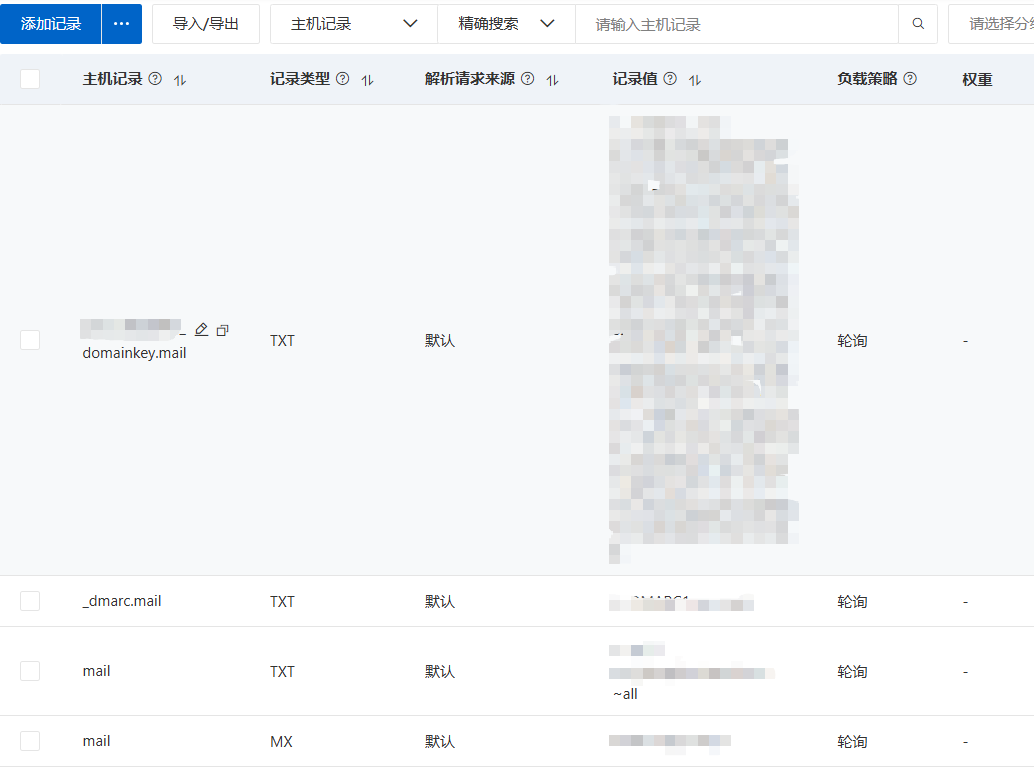
Task: Click the MX record type cell
Action: (282, 742)
